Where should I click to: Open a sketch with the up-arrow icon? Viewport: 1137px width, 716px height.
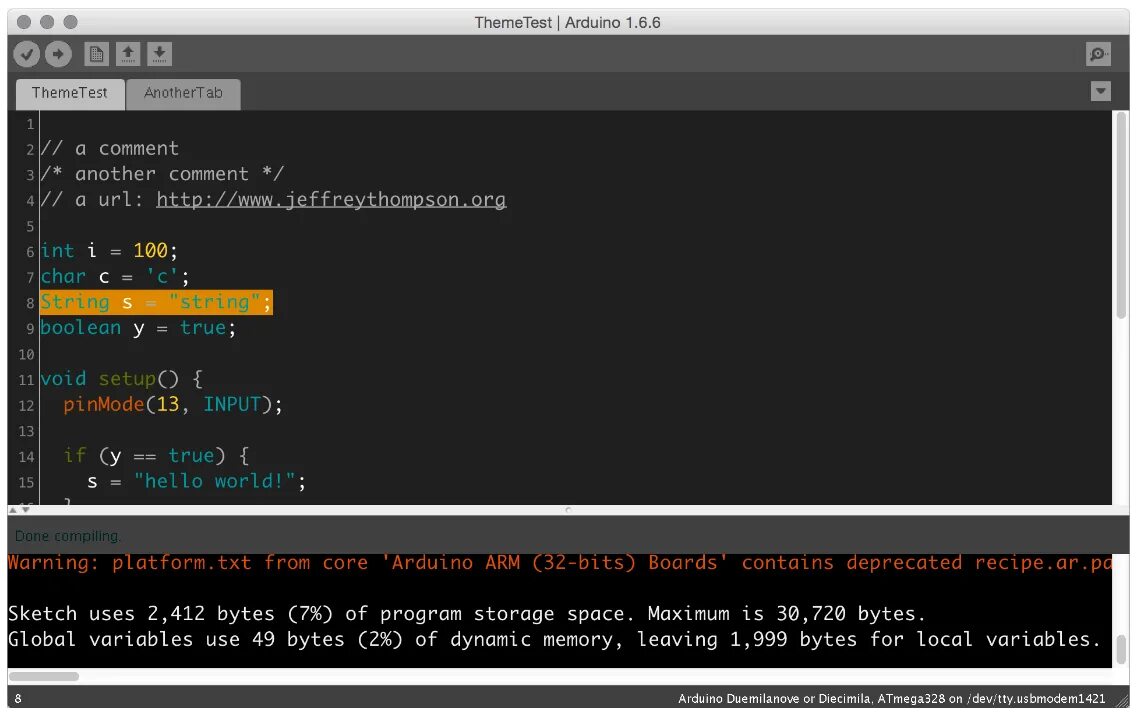pos(128,54)
